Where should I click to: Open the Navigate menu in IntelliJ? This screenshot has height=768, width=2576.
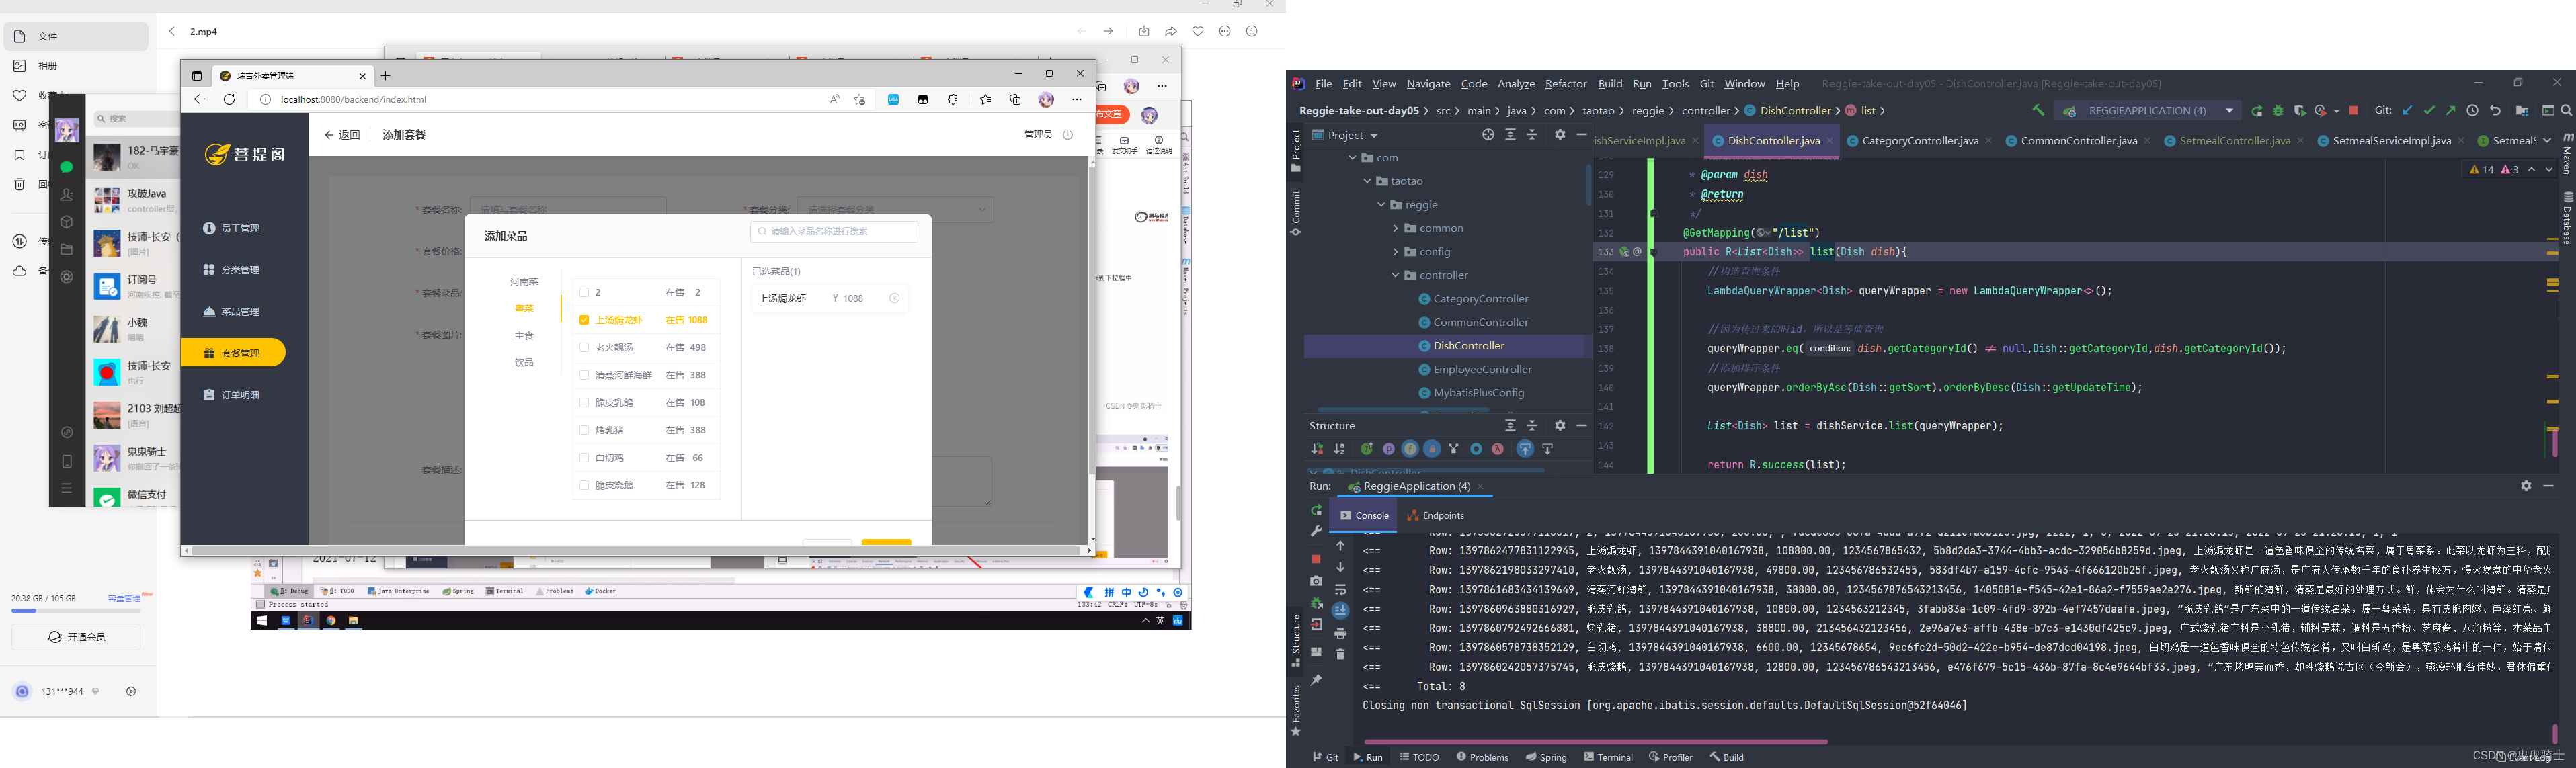point(1428,84)
